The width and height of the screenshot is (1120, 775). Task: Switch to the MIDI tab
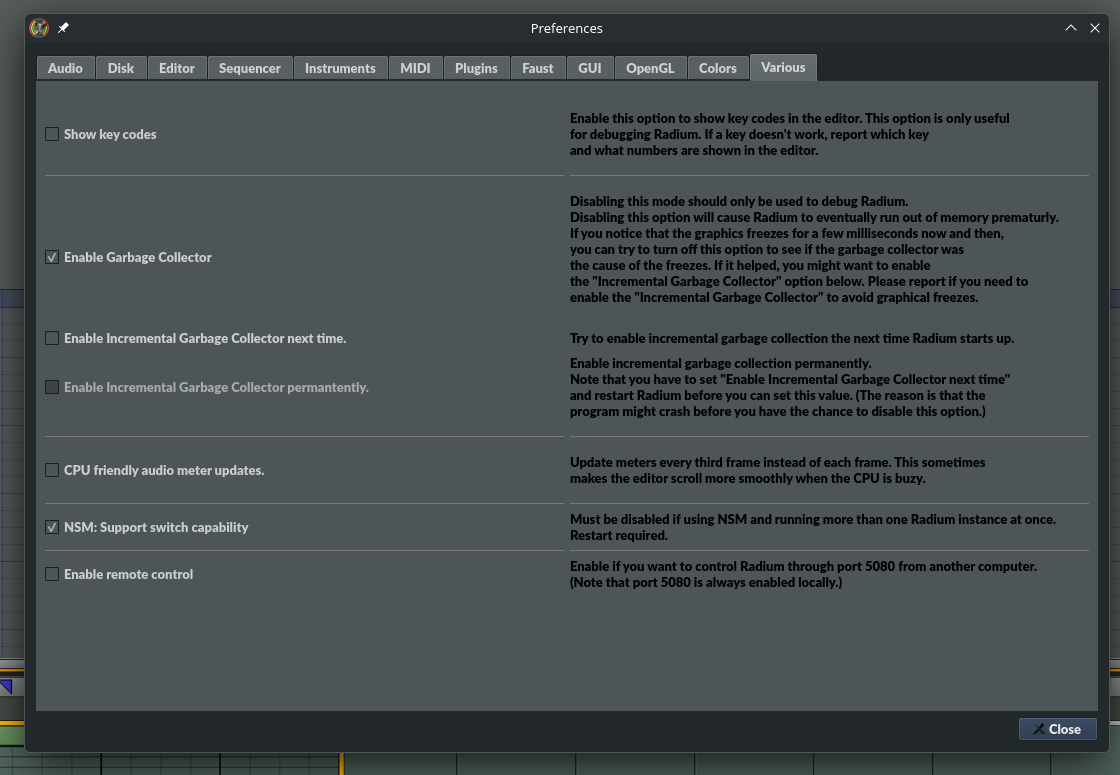415,68
